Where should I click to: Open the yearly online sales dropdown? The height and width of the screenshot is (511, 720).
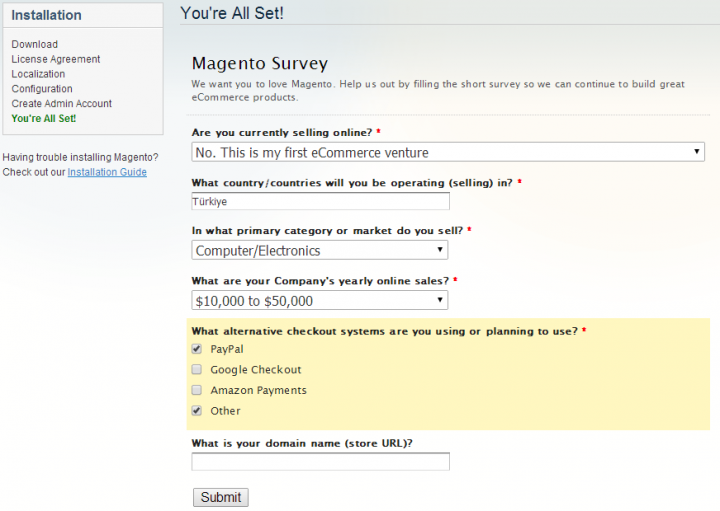point(320,300)
